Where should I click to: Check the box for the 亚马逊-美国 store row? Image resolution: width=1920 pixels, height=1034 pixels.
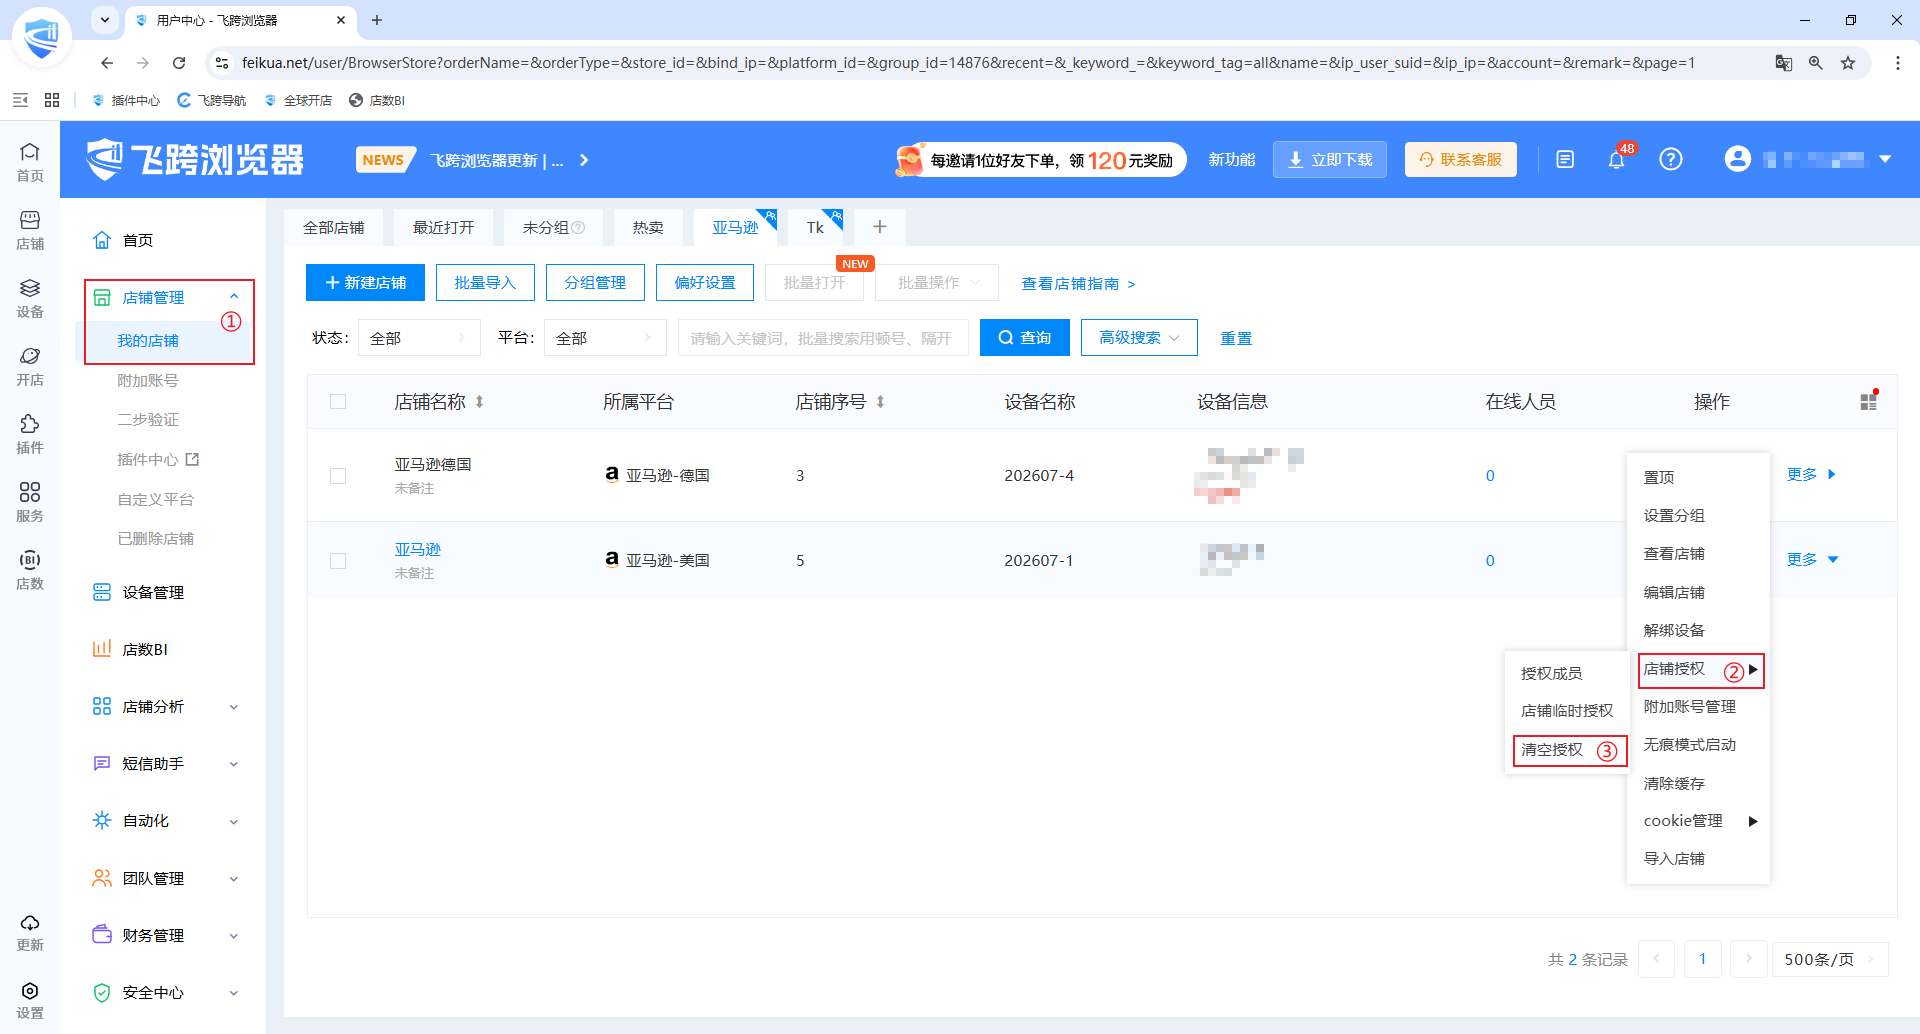coord(338,561)
